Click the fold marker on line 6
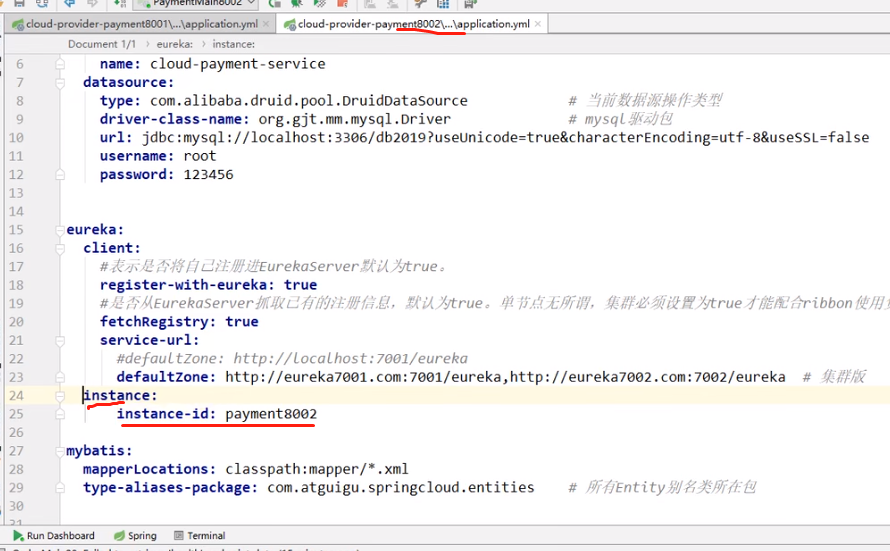 60,64
